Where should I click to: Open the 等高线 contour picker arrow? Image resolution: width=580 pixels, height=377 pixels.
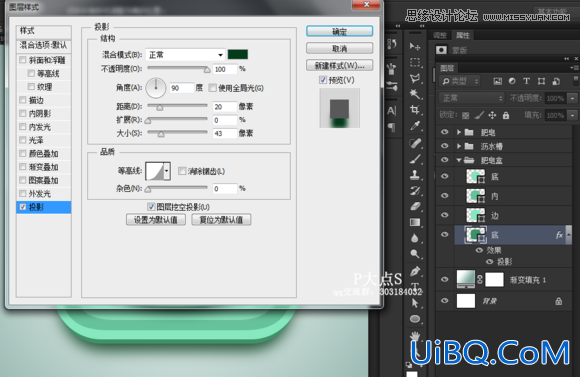(167, 171)
